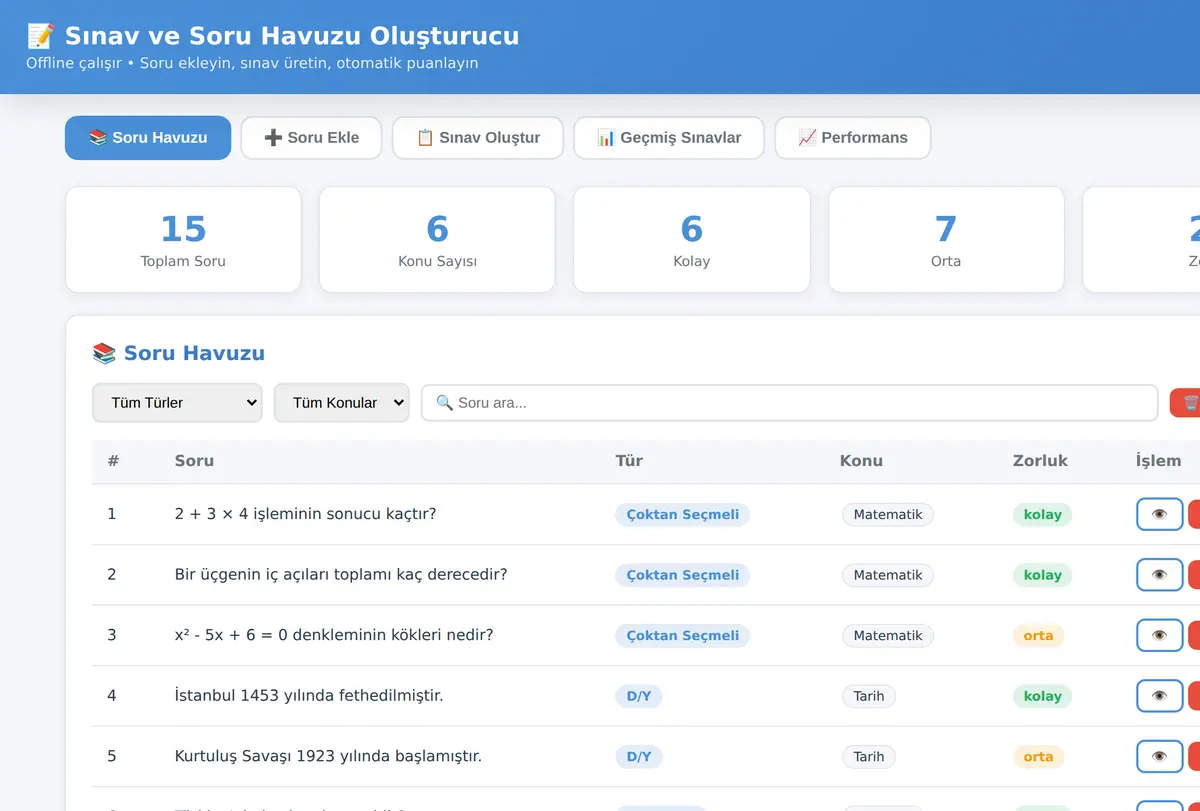Click the Konu Sayısı card showing 6

coord(437,240)
